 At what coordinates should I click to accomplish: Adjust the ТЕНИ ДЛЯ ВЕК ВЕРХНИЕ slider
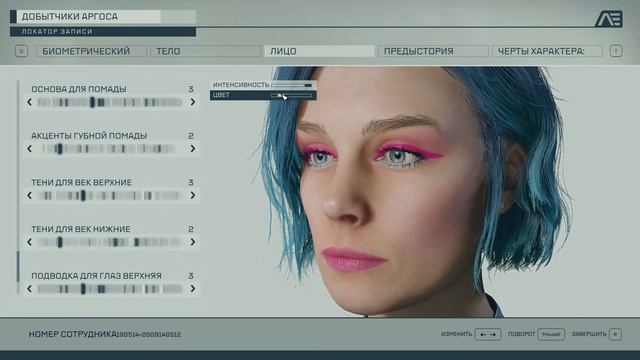[x=110, y=196]
